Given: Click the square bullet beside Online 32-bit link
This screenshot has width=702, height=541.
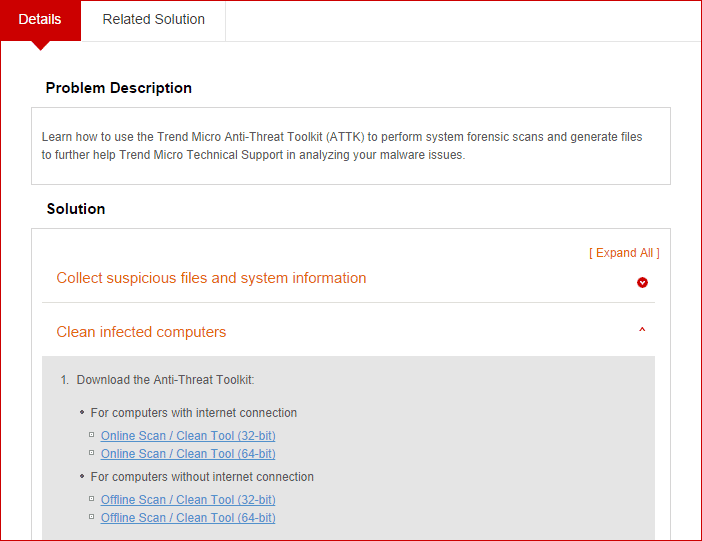Looking at the screenshot, I should click(92, 434).
